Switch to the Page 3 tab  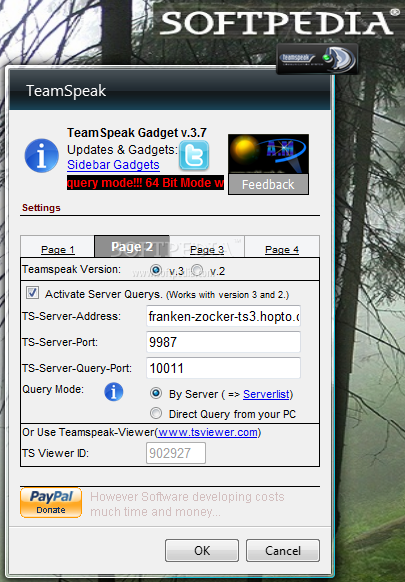coord(207,249)
